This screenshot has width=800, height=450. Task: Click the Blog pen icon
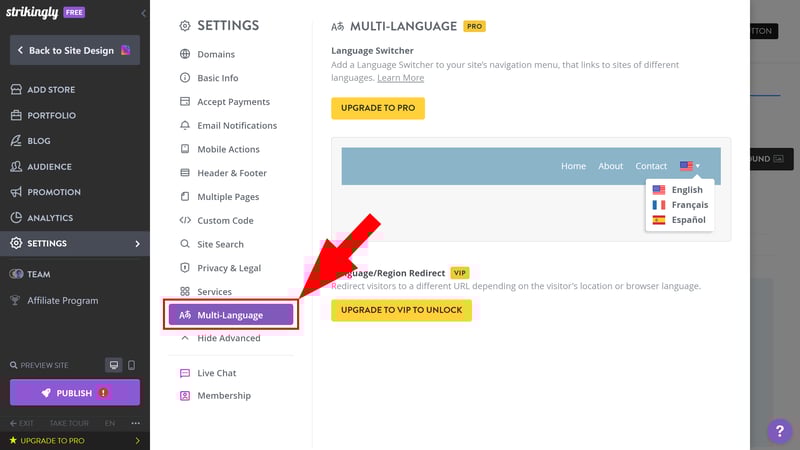tap(16, 141)
